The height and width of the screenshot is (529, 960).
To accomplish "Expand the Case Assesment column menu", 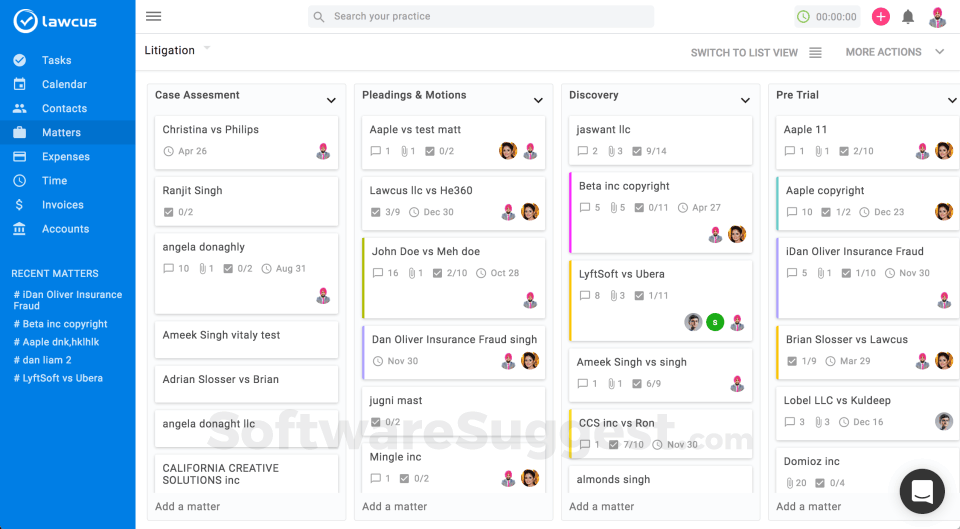I will tap(331, 100).
